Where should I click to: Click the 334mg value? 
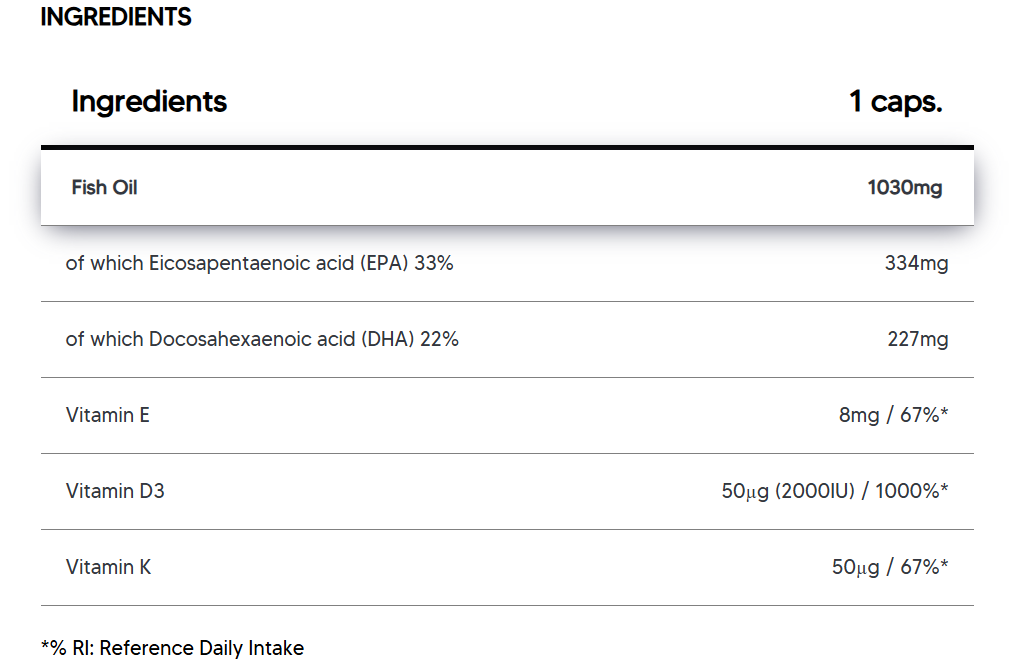(x=916, y=264)
